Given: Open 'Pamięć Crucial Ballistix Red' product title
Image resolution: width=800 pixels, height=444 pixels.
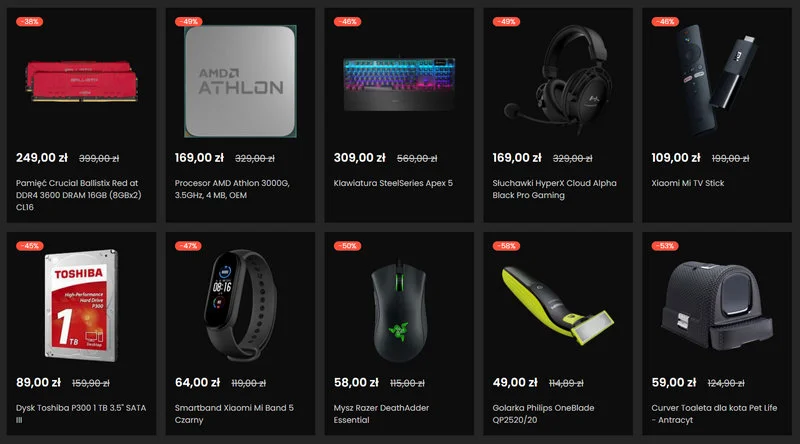Looking at the screenshot, I should 79,195.
